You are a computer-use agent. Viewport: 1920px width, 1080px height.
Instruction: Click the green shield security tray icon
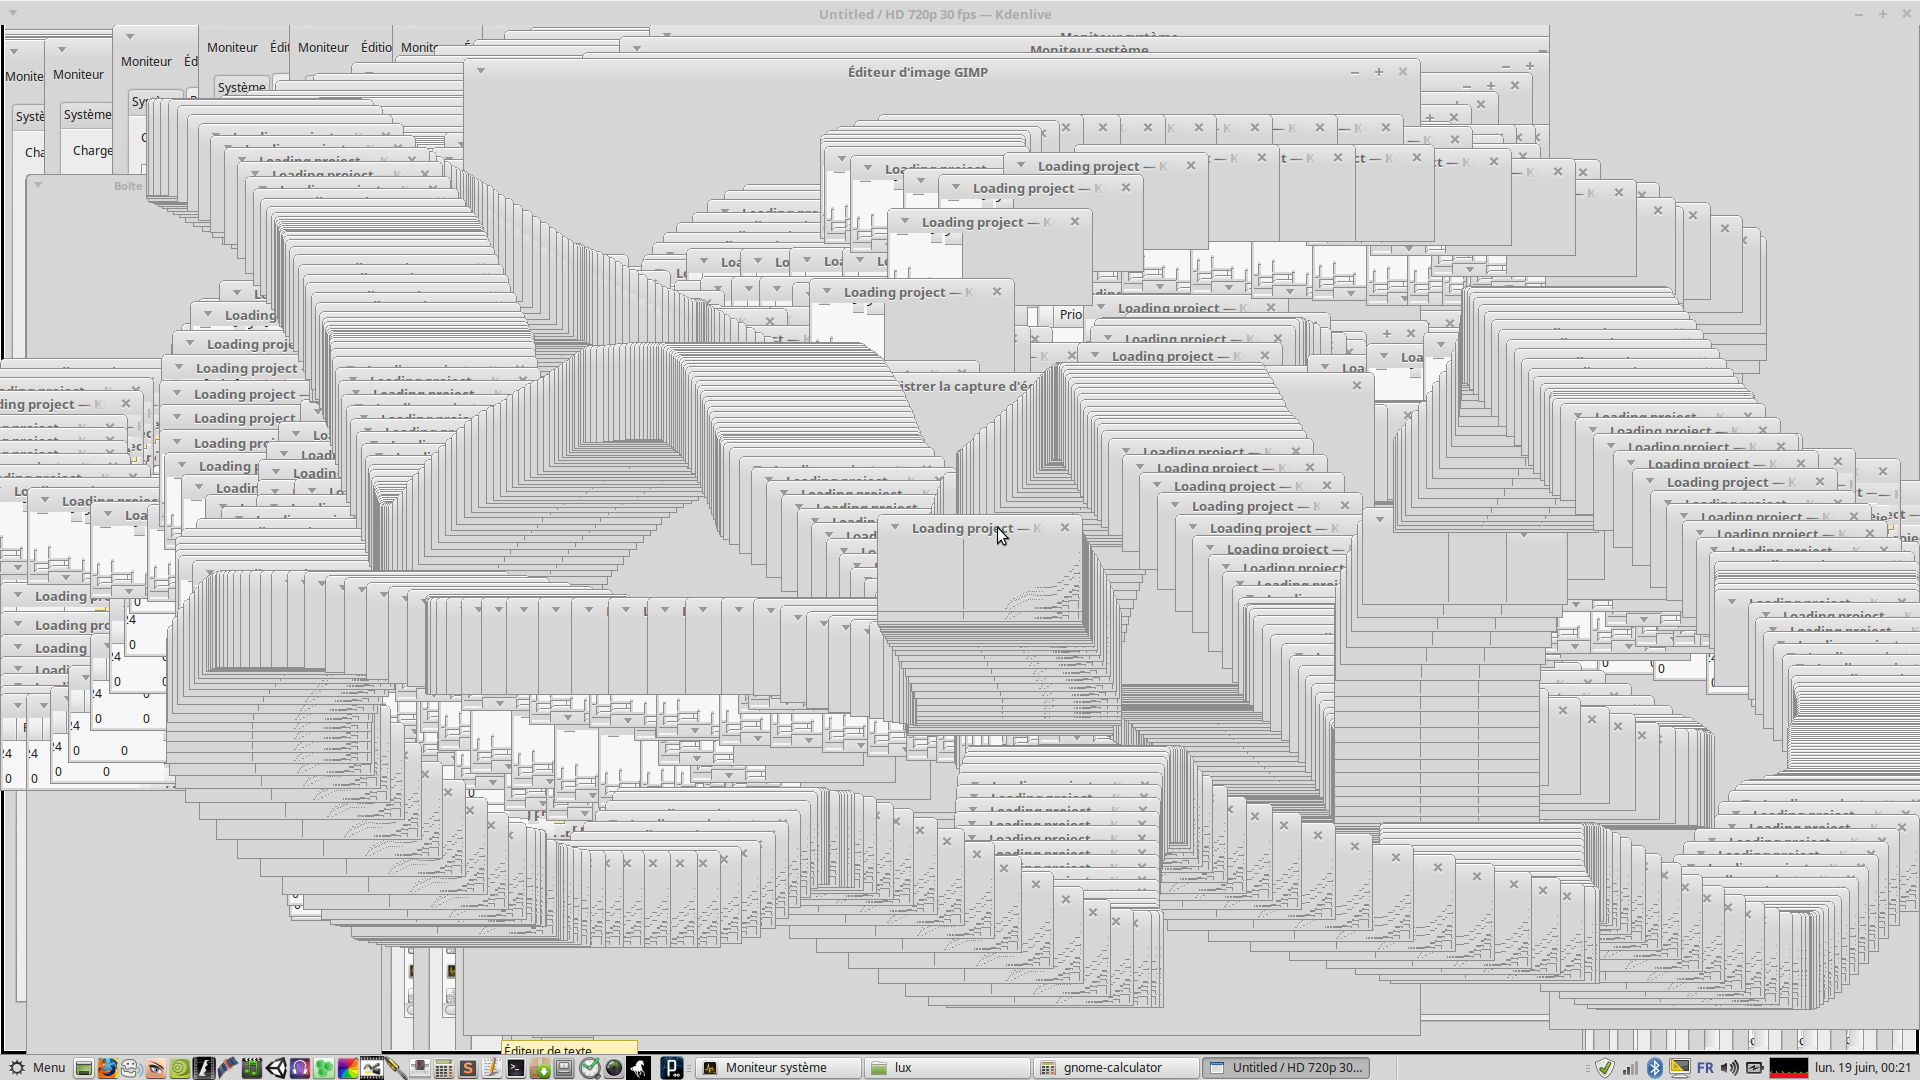tap(1605, 1068)
